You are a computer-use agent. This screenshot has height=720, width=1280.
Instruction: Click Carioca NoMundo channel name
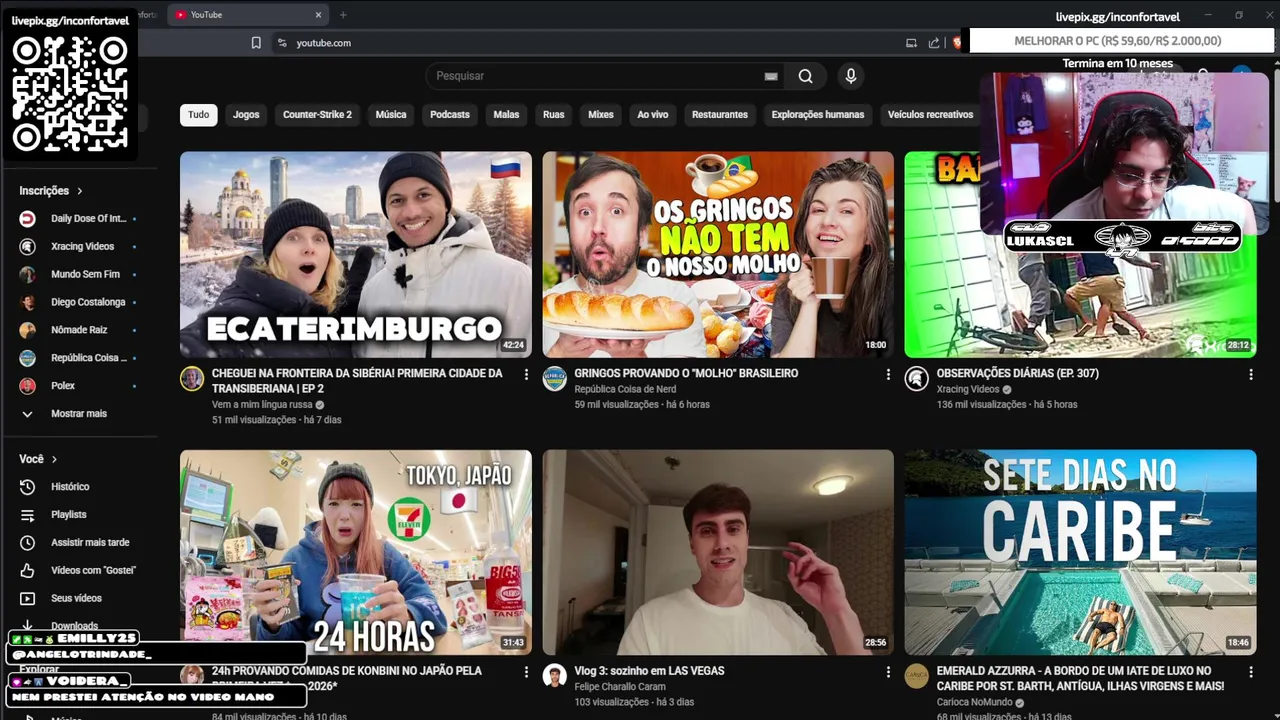[974, 702]
